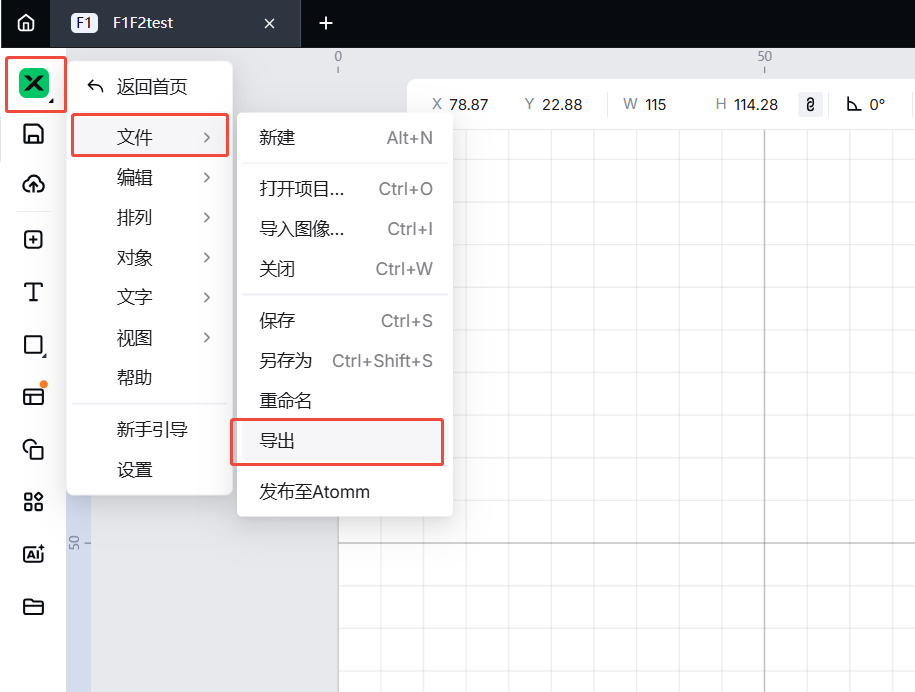Choose 导出 from the file menu
The height and width of the screenshot is (692, 915).
pyautogui.click(x=338, y=441)
